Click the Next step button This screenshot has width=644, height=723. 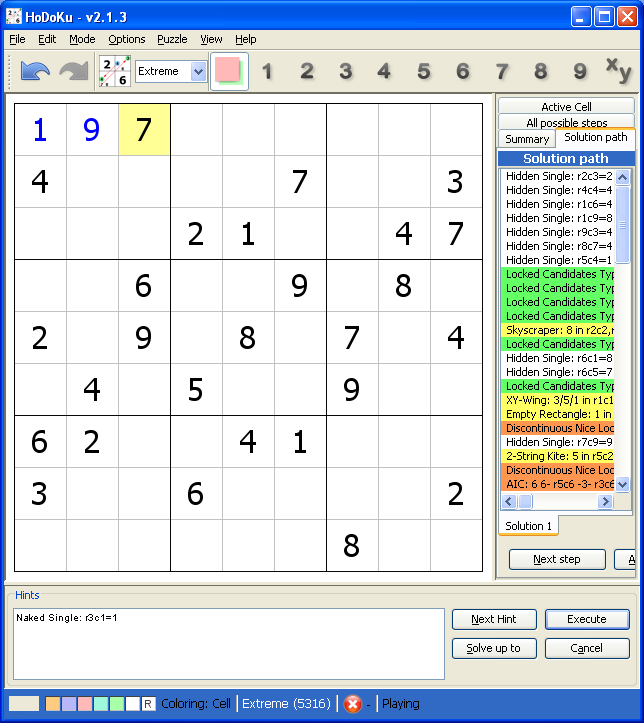click(557, 559)
